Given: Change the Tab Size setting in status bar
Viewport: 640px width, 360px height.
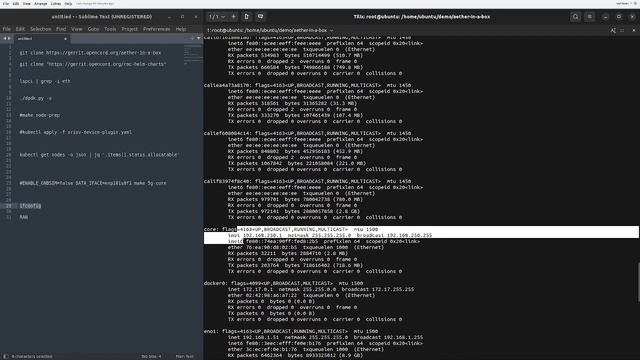Looking at the screenshot, I should click(x=151, y=356).
